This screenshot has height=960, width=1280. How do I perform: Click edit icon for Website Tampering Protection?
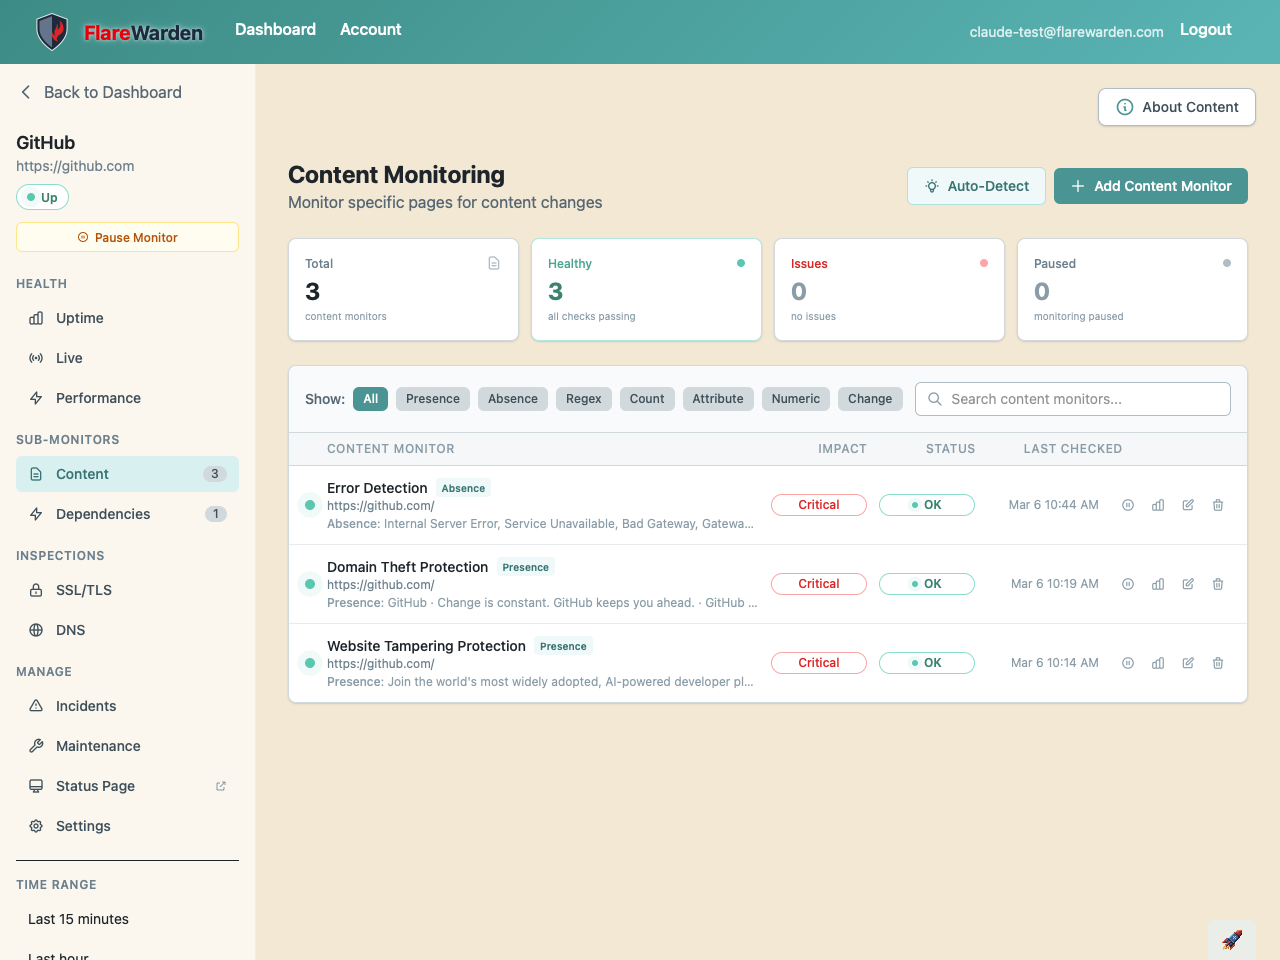[1188, 663]
